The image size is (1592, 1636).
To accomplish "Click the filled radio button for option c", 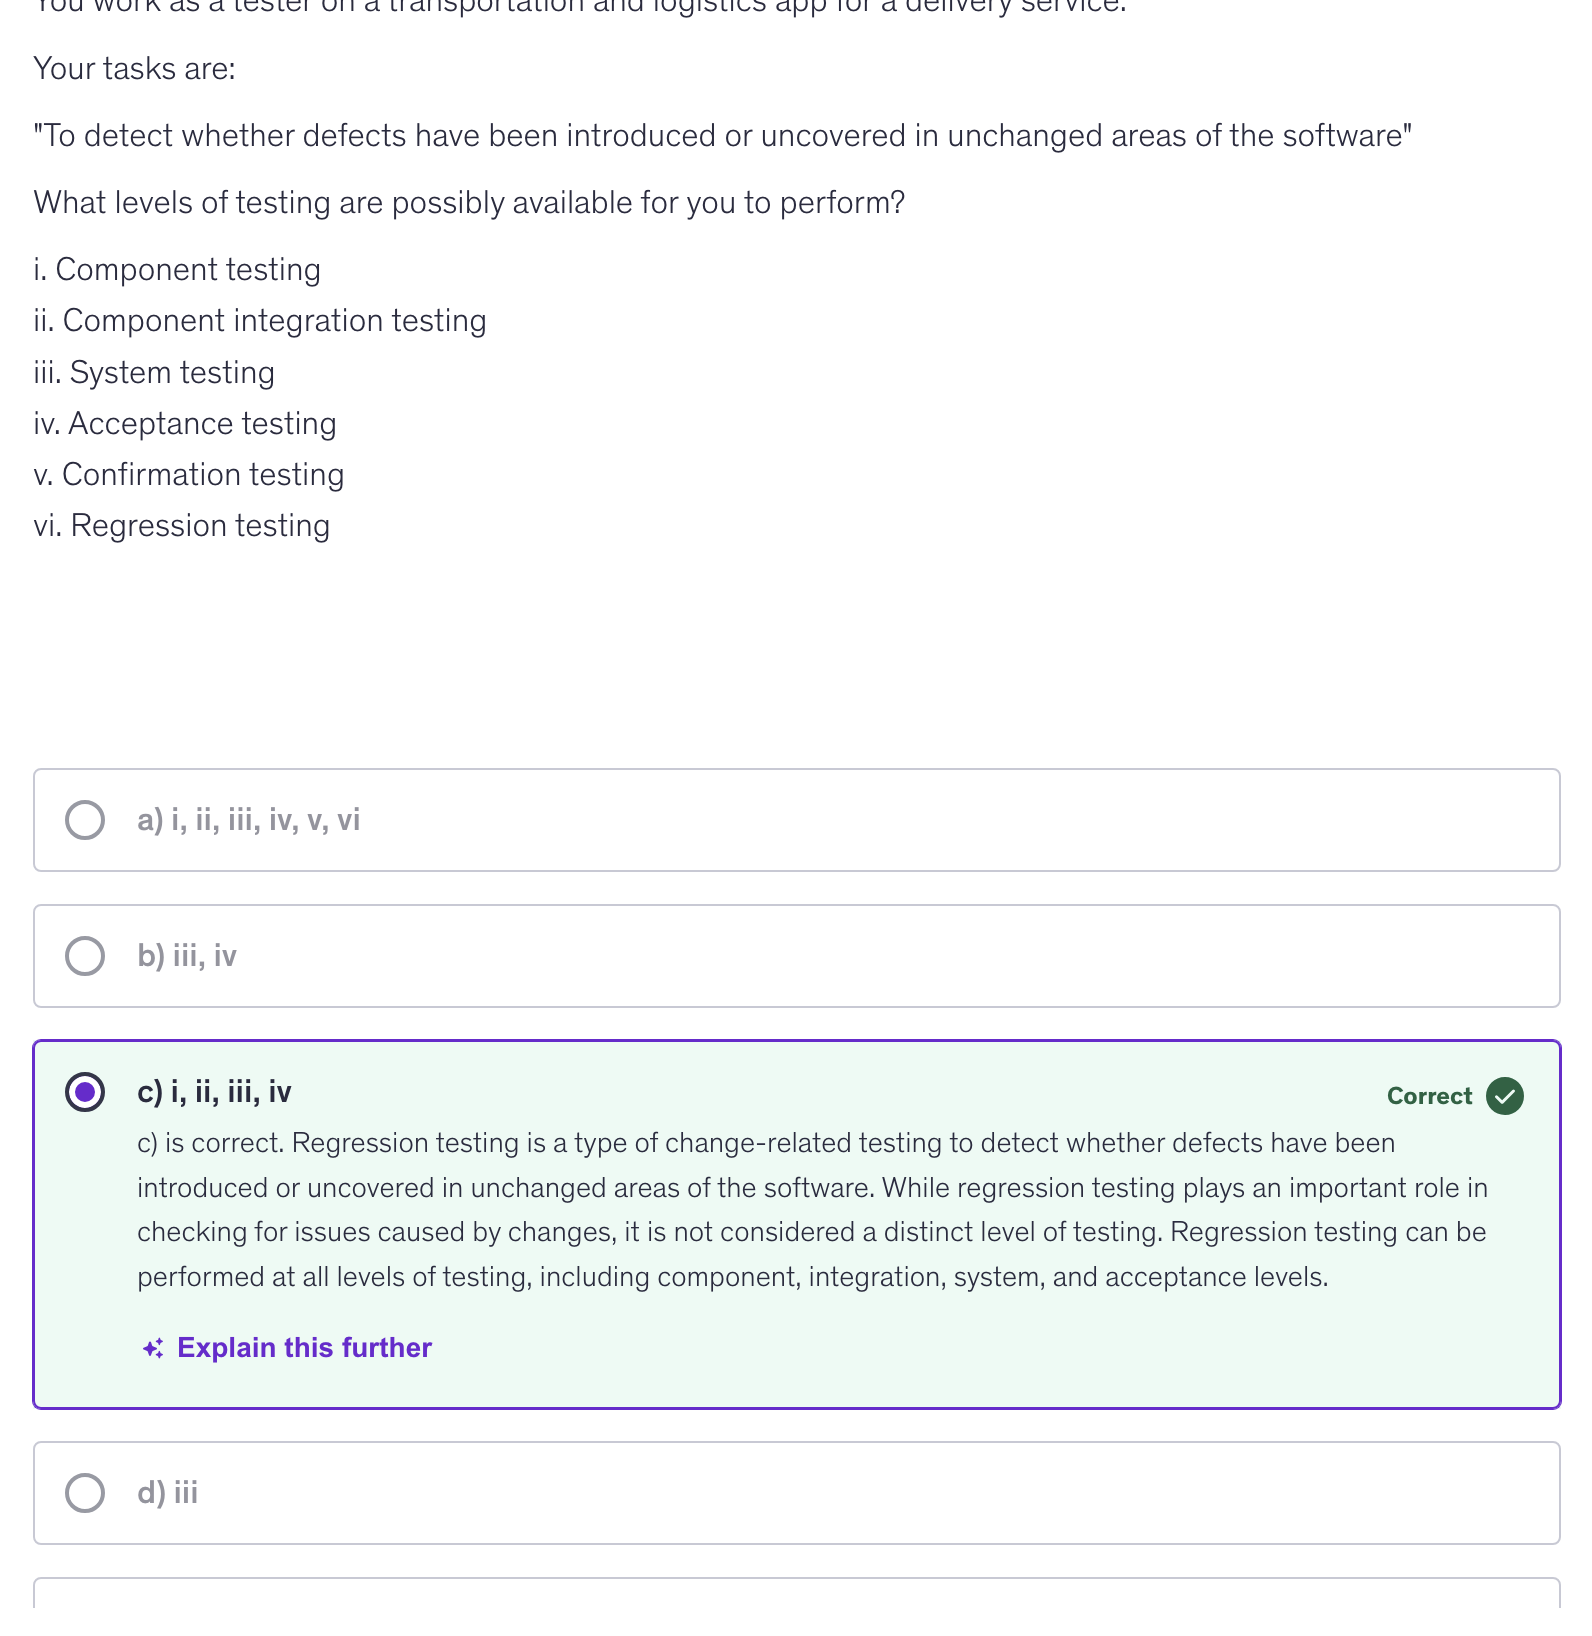I will pos(85,1092).
